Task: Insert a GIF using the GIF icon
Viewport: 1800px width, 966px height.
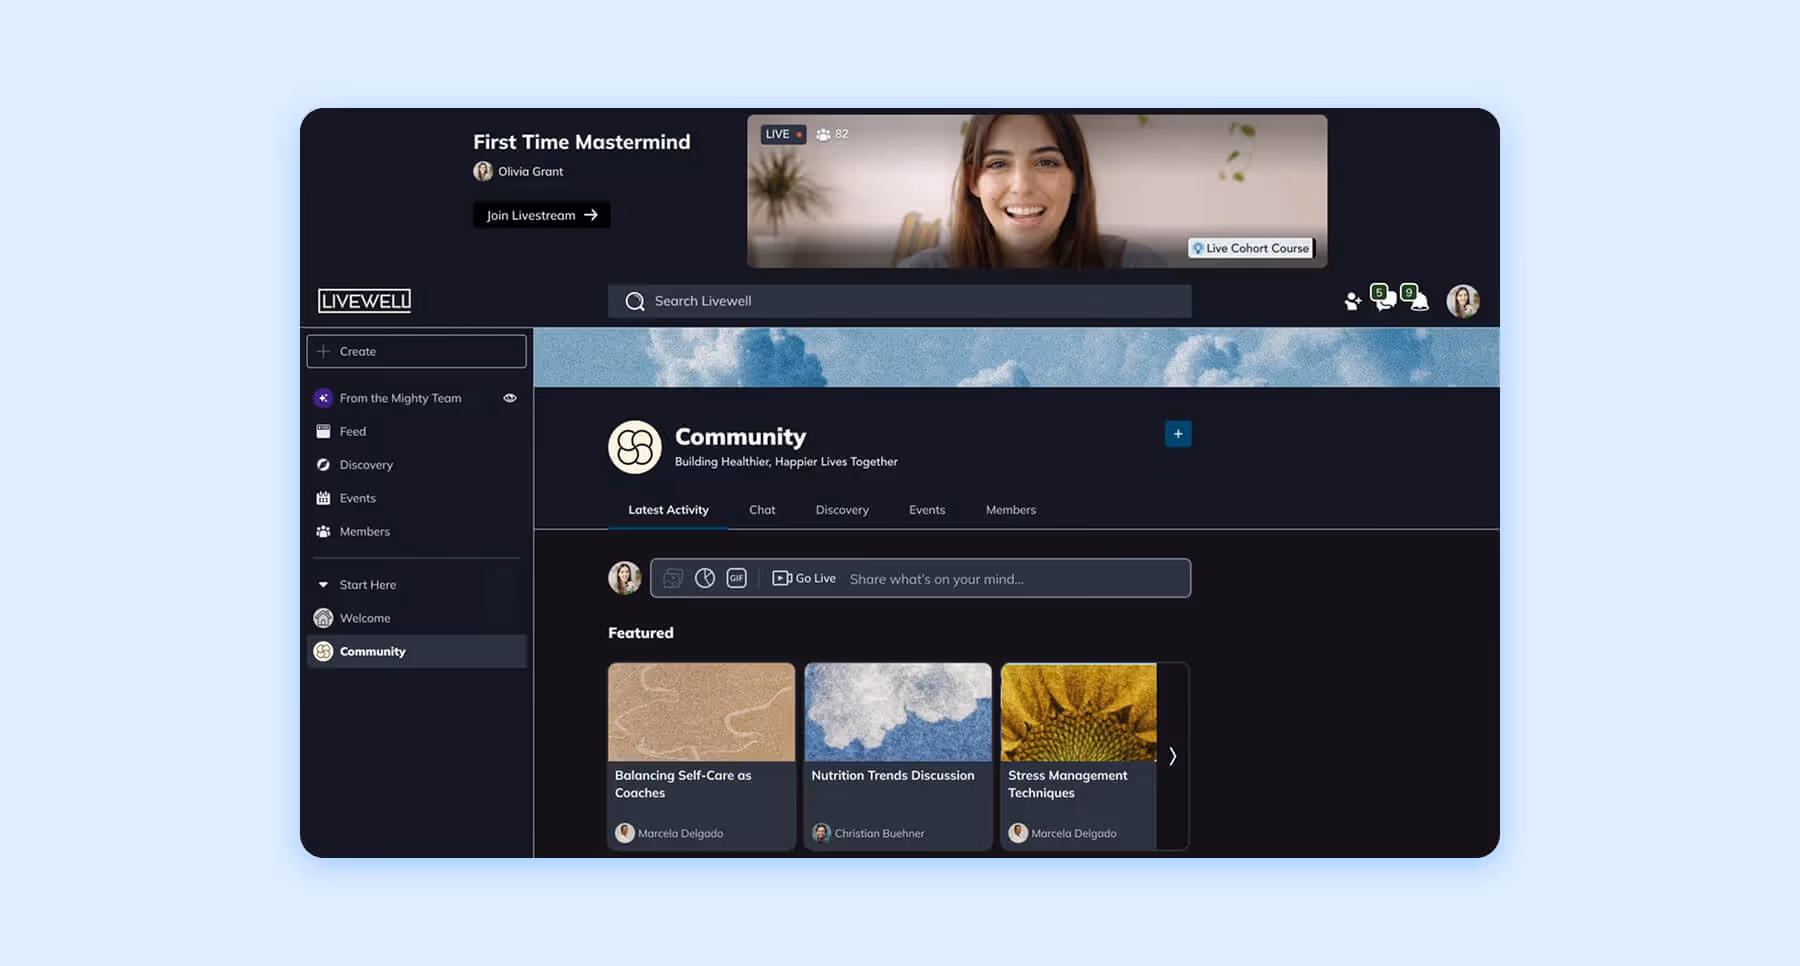Action: (x=736, y=578)
